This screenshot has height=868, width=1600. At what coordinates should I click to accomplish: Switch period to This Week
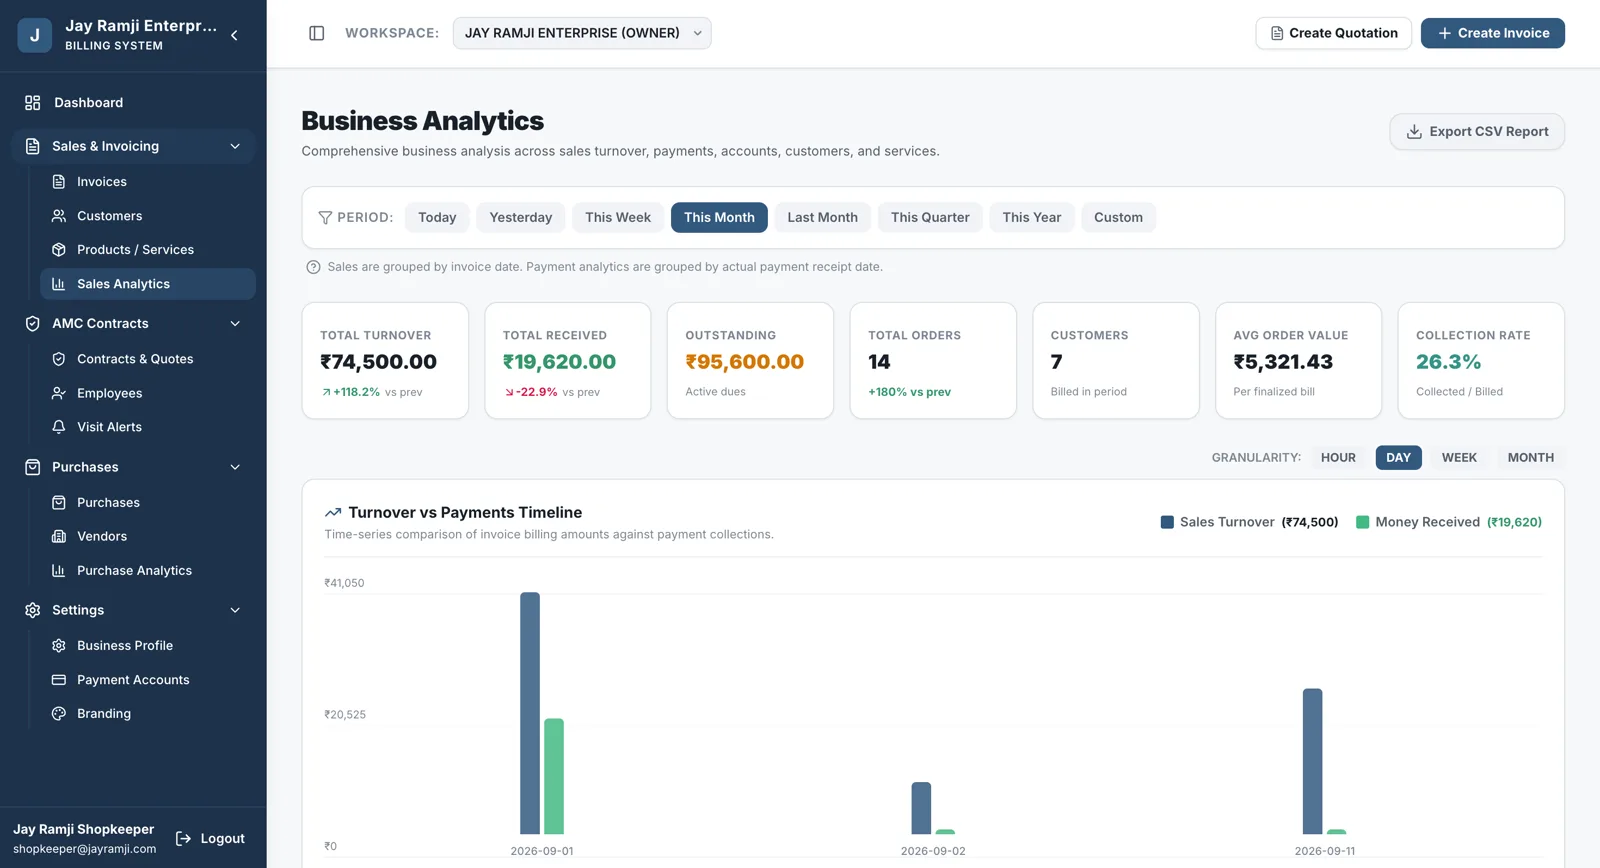tap(618, 218)
